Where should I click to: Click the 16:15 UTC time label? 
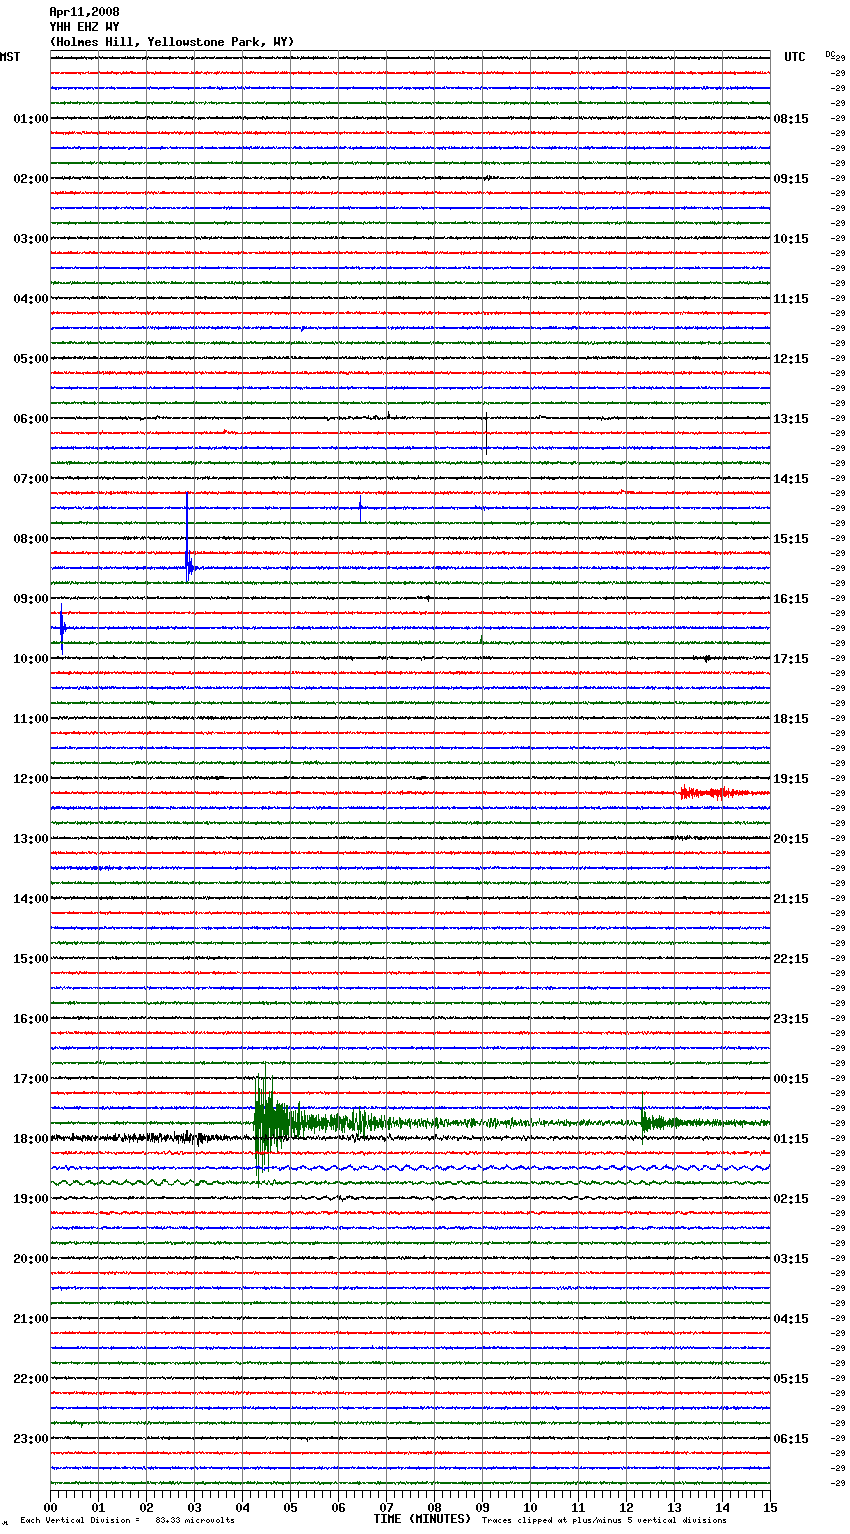pyautogui.click(x=791, y=599)
